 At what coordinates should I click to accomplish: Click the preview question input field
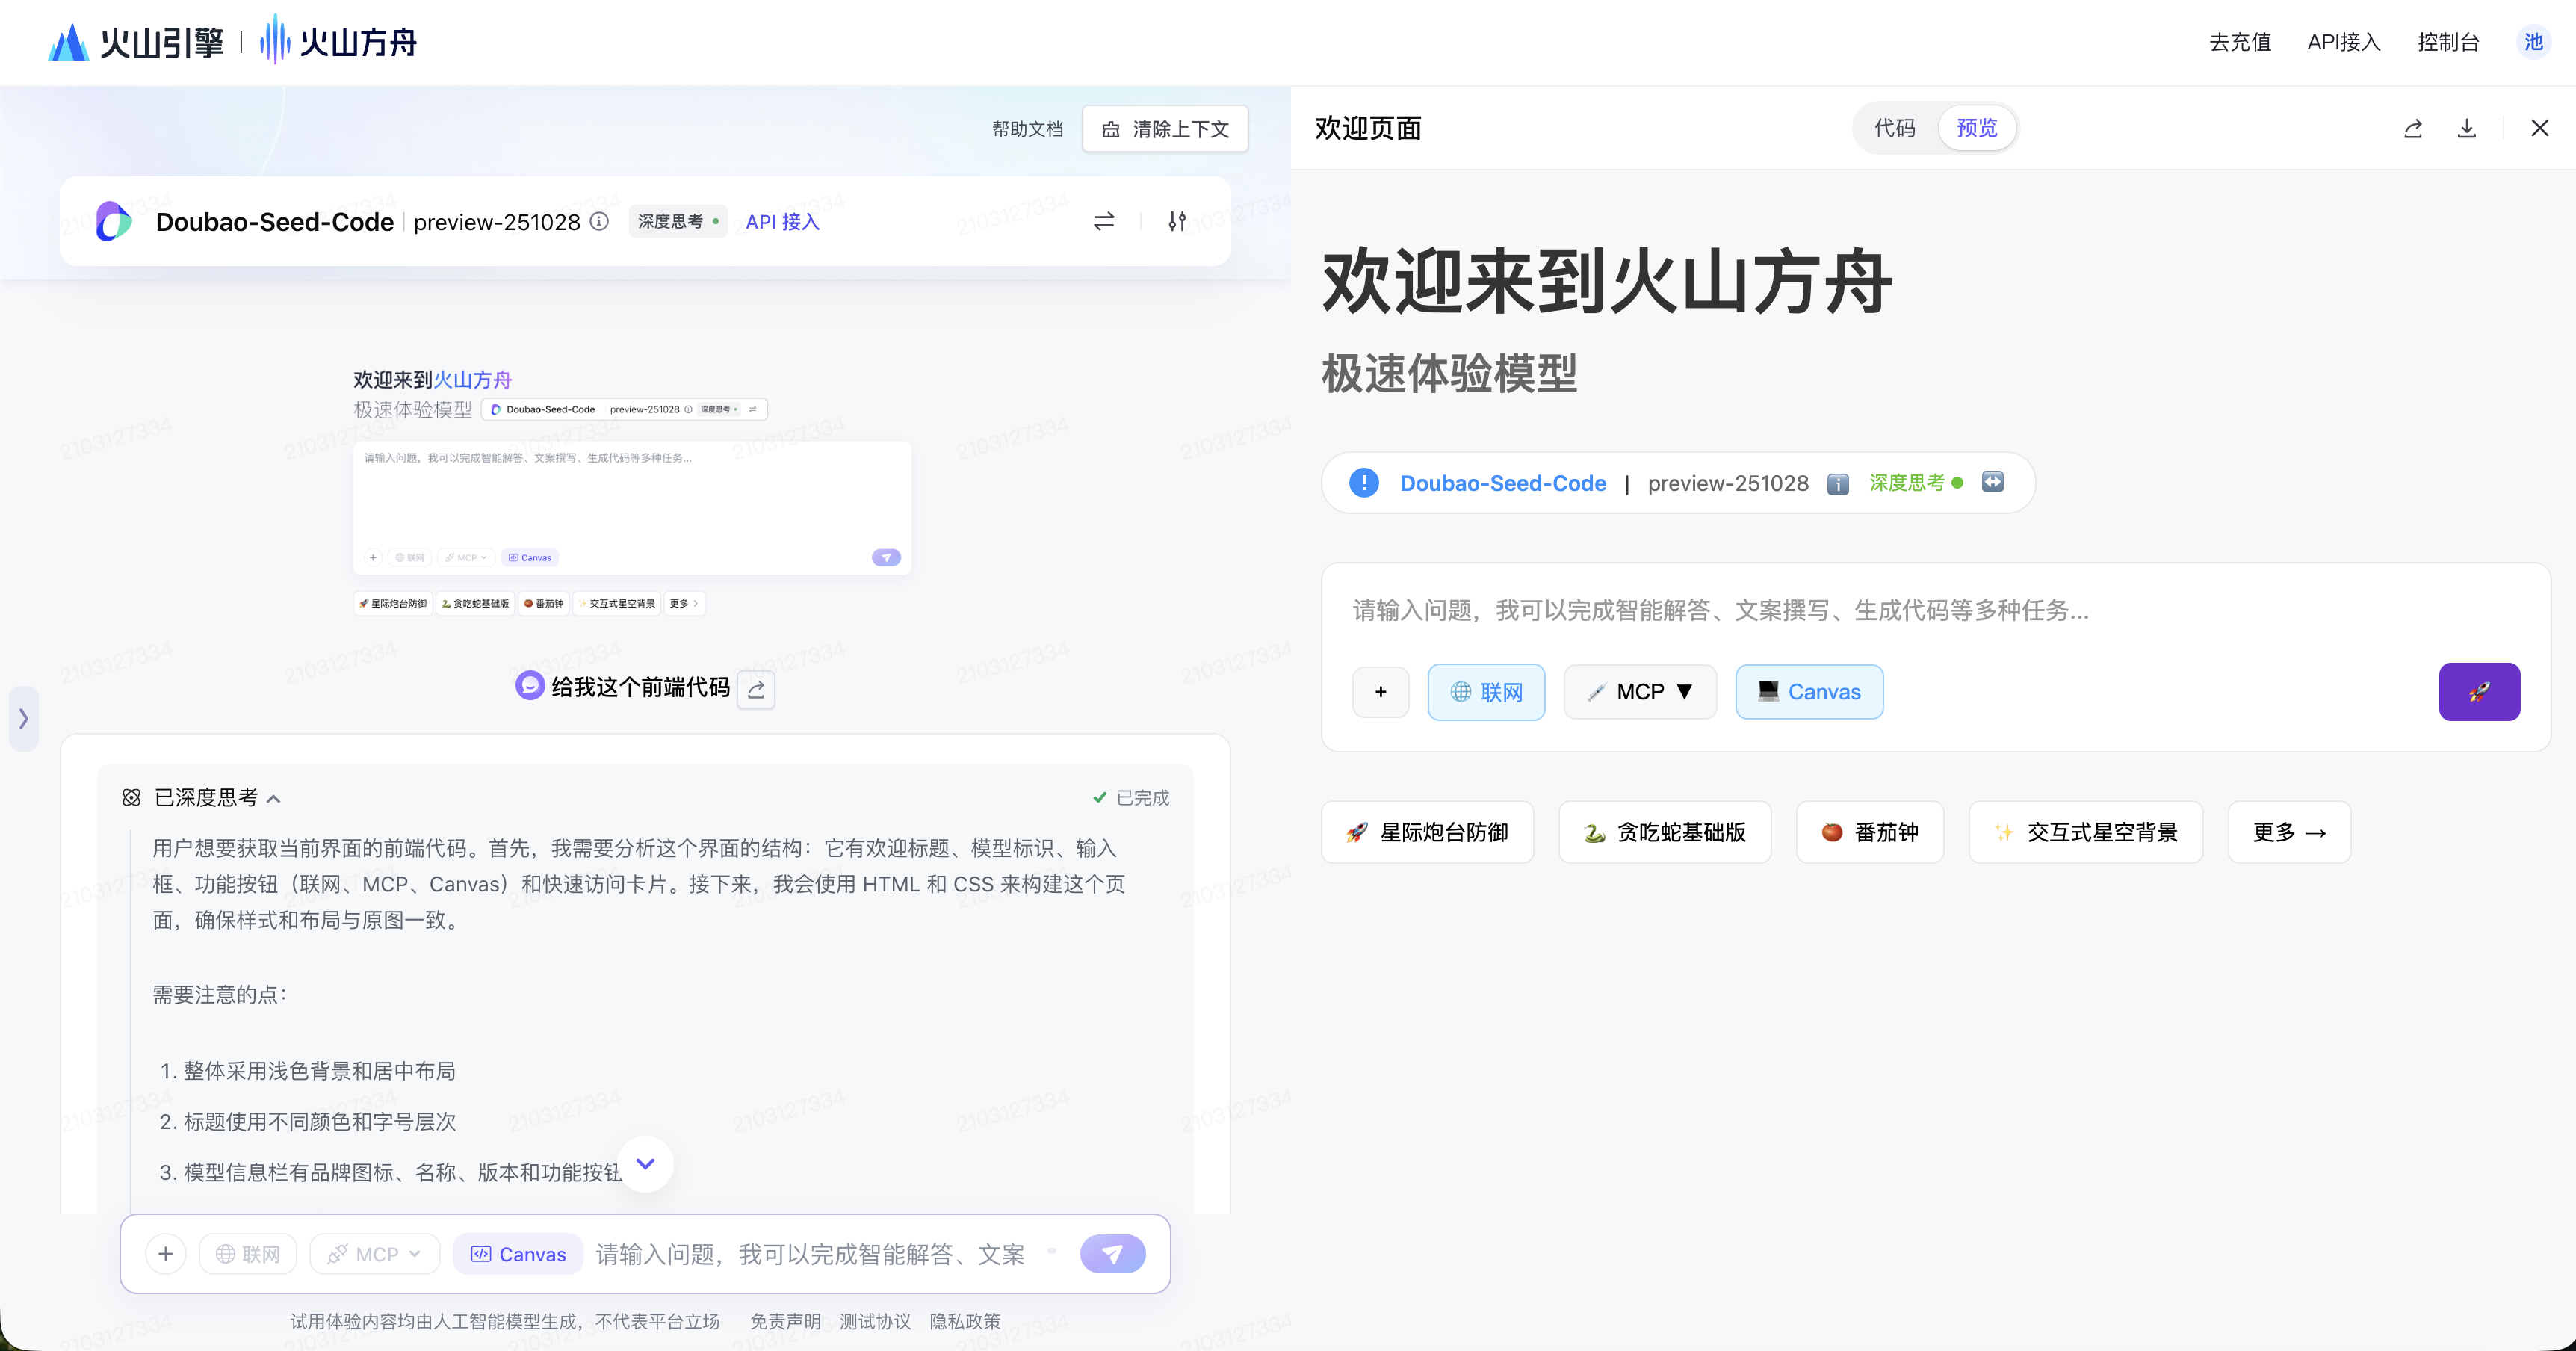[1935, 610]
